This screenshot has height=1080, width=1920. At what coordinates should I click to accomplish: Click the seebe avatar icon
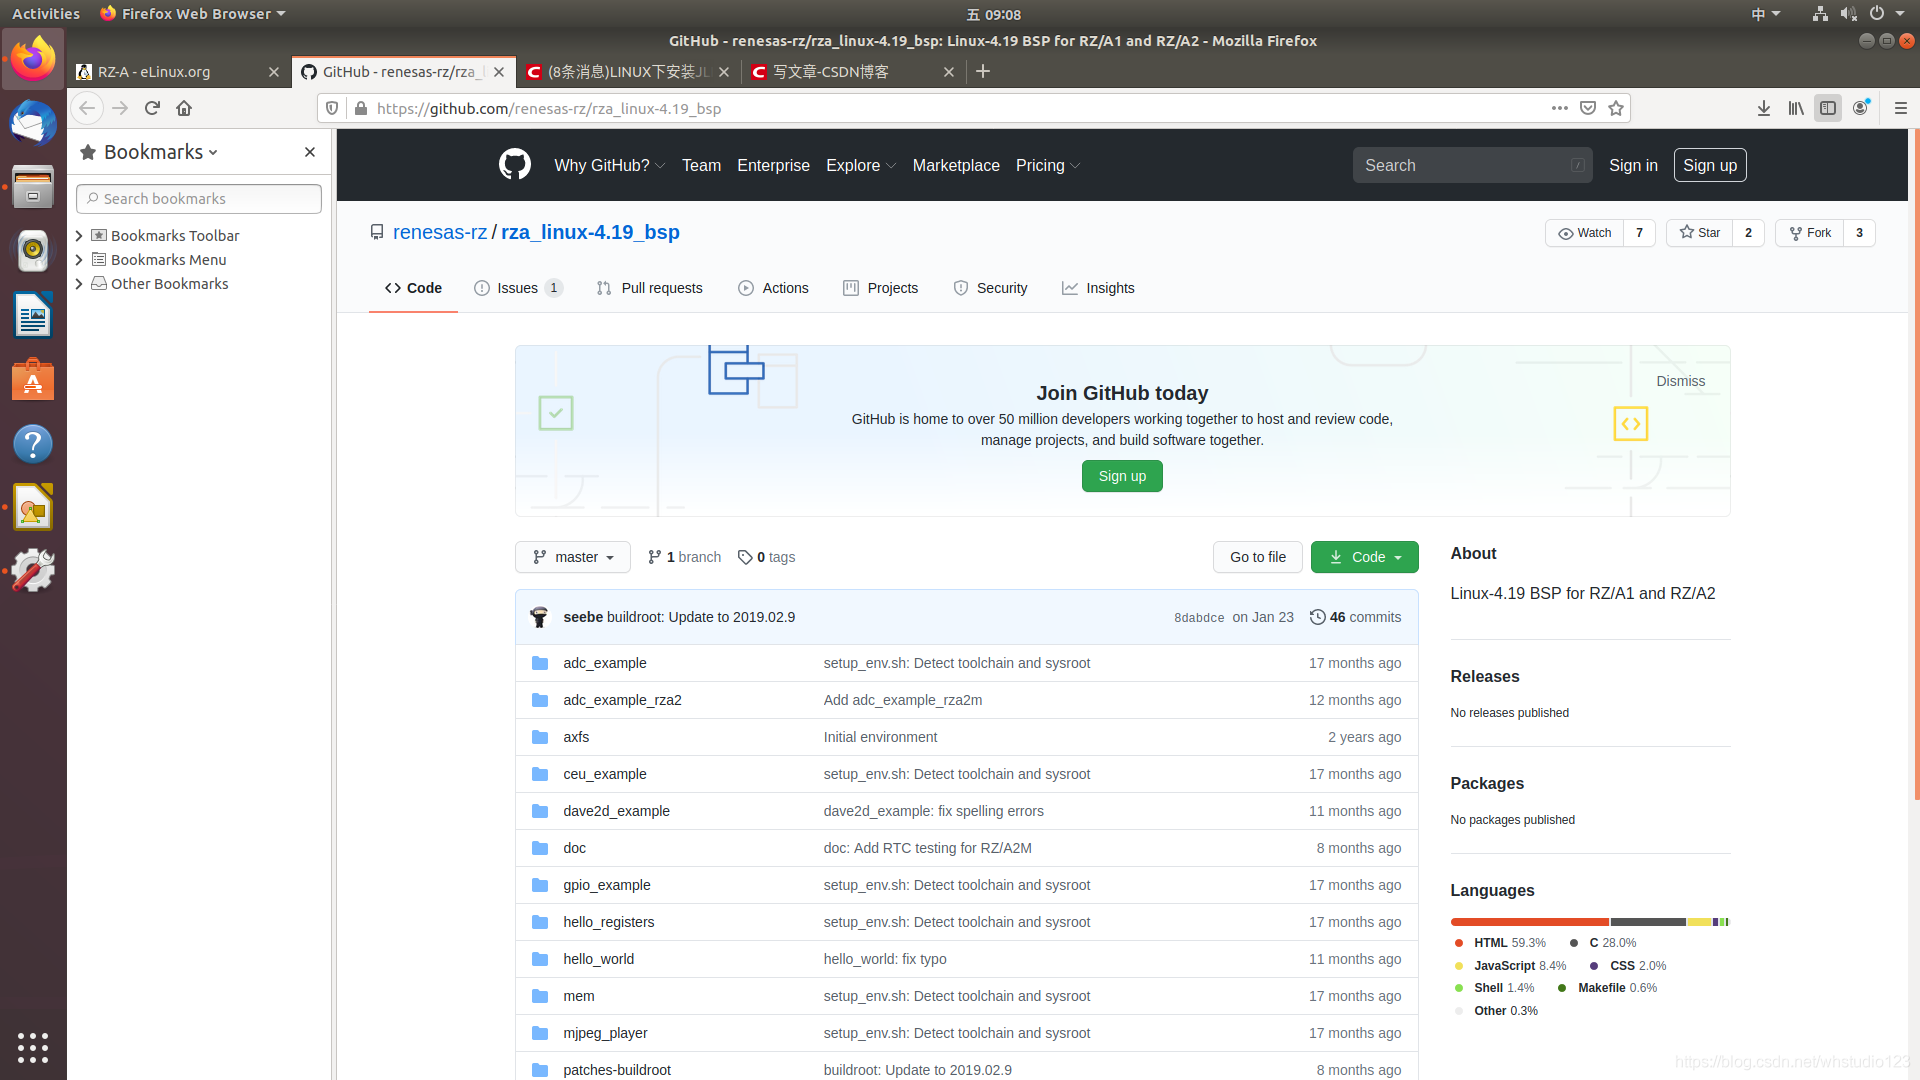540,617
